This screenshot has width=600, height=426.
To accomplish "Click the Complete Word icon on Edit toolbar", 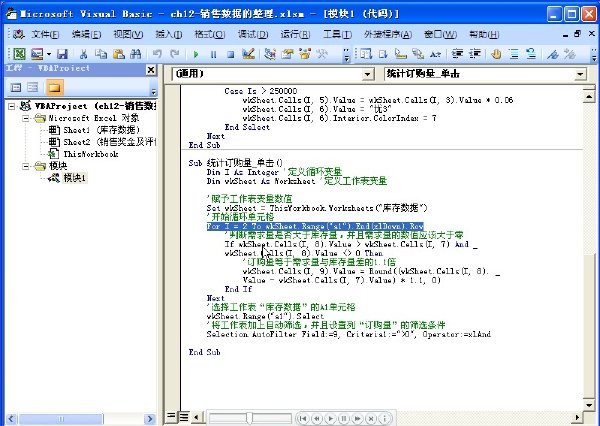I will point(435,54).
